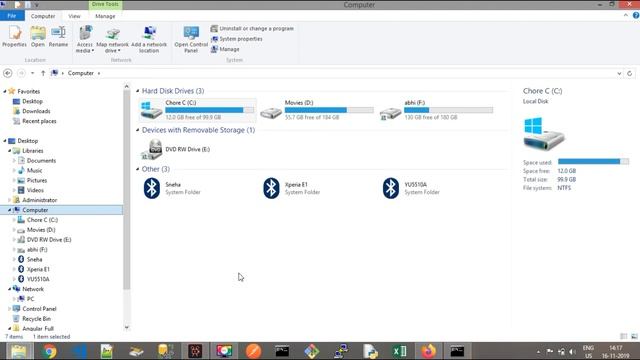The height and width of the screenshot is (360, 640).
Task: Open Excel from the taskbar
Action: [399, 351]
